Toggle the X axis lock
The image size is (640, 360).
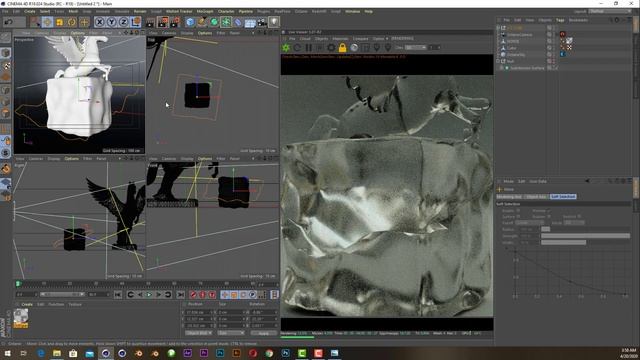99,22
